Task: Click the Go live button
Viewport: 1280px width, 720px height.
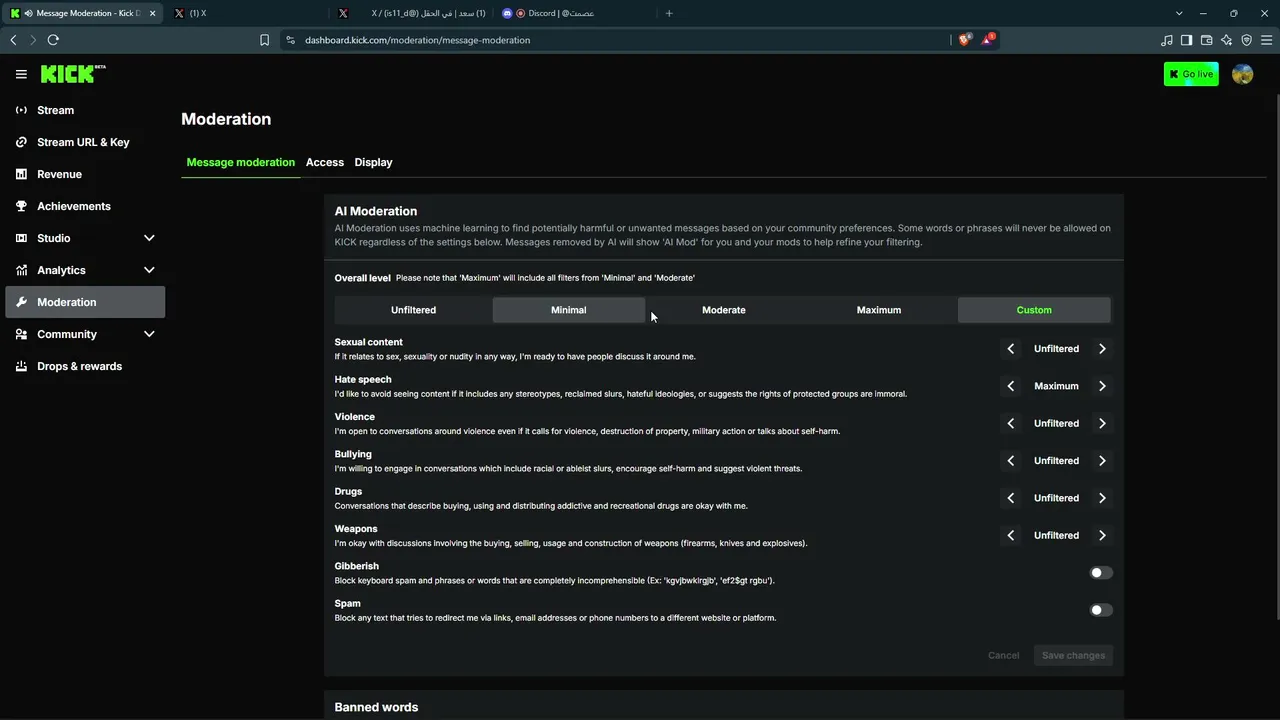Action: point(1191,74)
